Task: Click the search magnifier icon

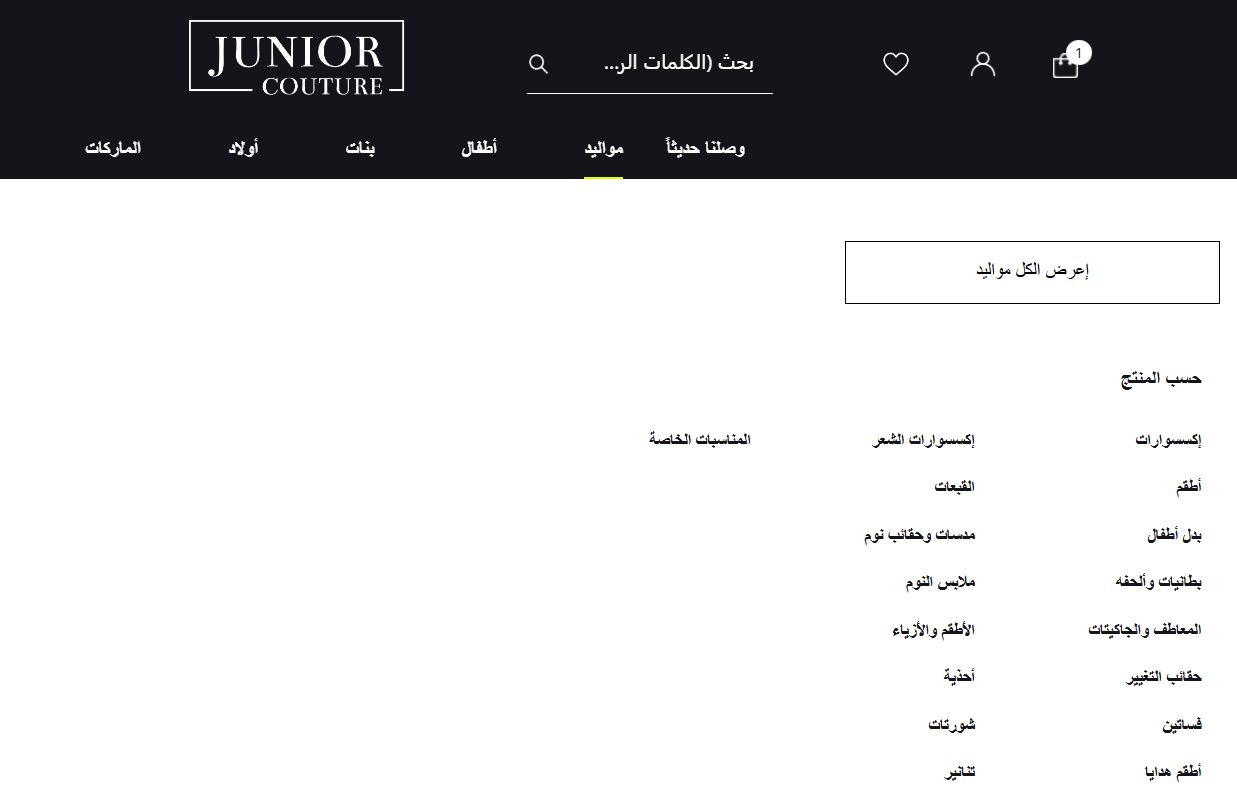Action: pyautogui.click(x=538, y=64)
